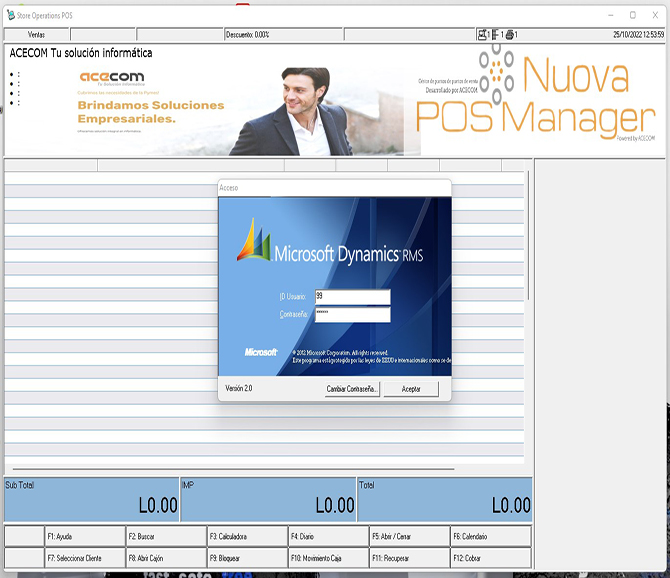Click F10: Movimiento Caja button
Image resolution: width=670 pixels, height=578 pixels.
click(329, 558)
